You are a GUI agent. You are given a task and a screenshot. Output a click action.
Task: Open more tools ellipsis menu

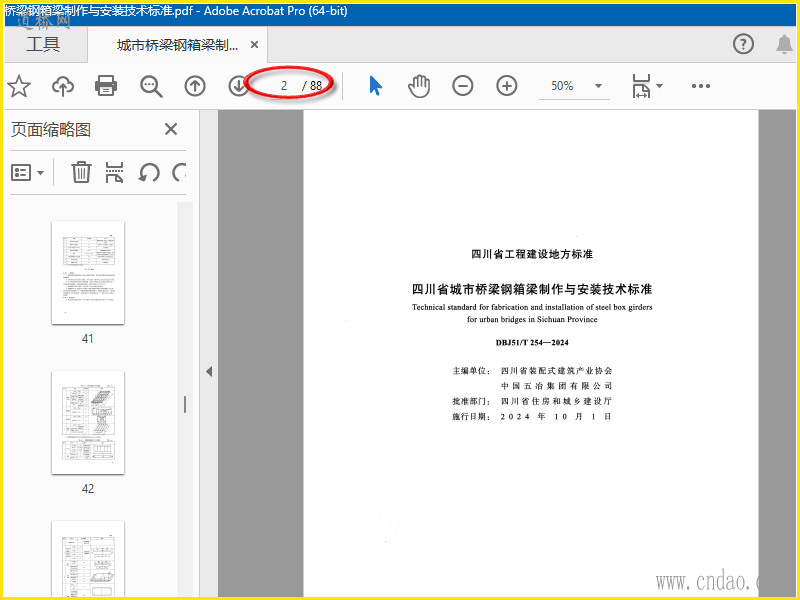click(701, 86)
